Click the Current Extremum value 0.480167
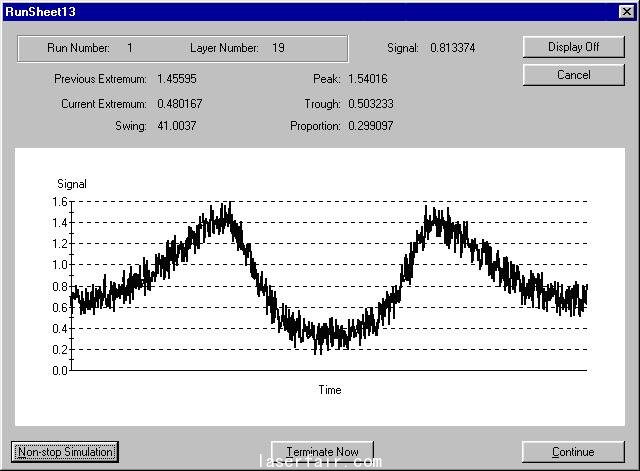 (x=180, y=103)
